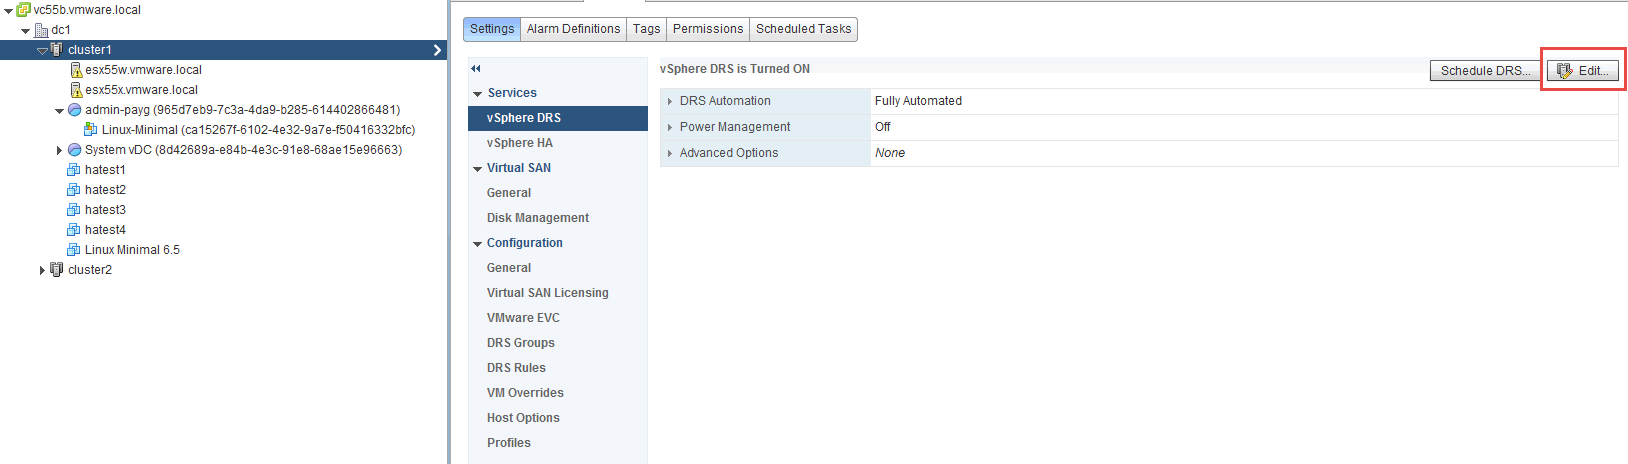Screen dimensions: 1628x464
Task: Click the dc1 datacenter icon
Action: coord(41,30)
